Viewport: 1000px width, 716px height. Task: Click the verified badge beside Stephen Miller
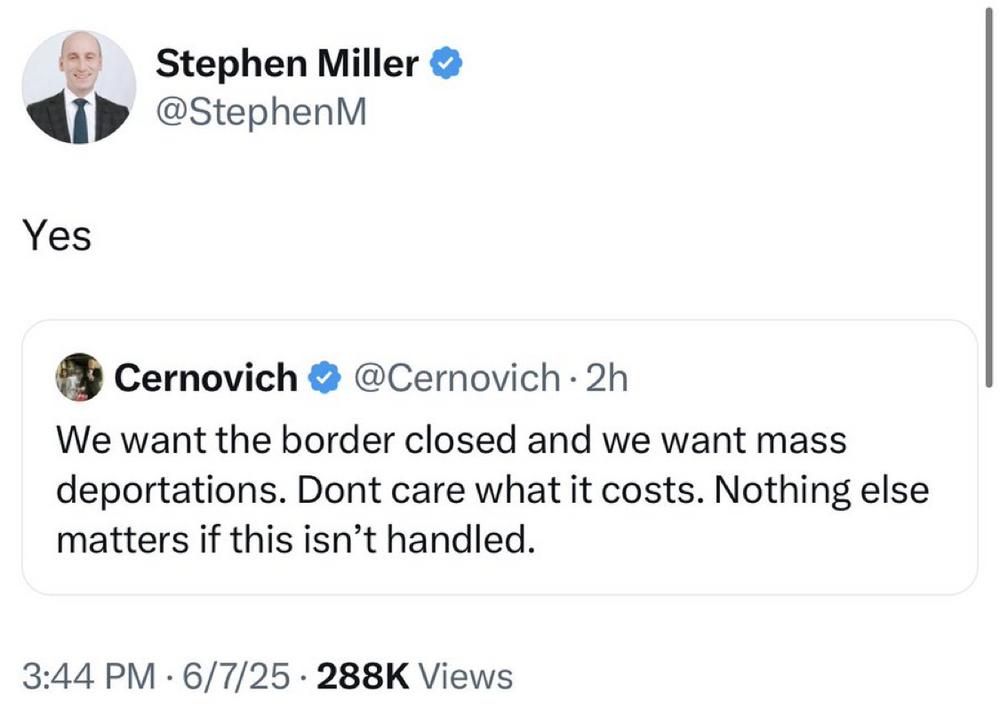click(446, 65)
